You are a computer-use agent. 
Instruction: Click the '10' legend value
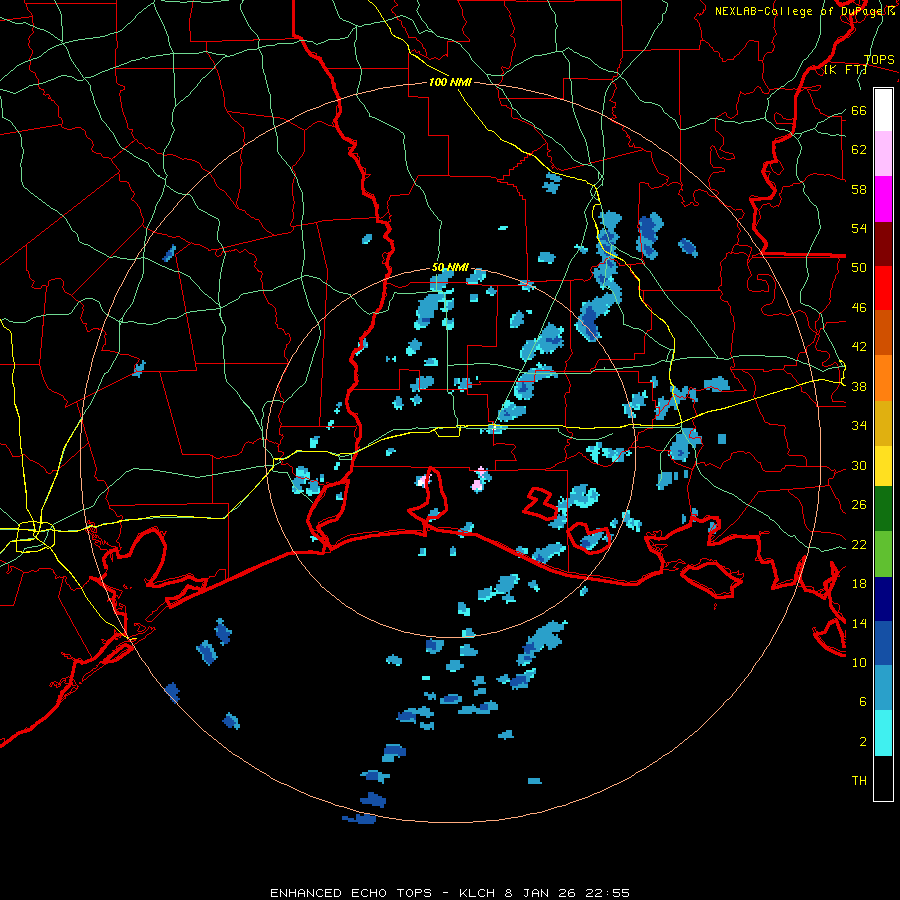point(859,662)
